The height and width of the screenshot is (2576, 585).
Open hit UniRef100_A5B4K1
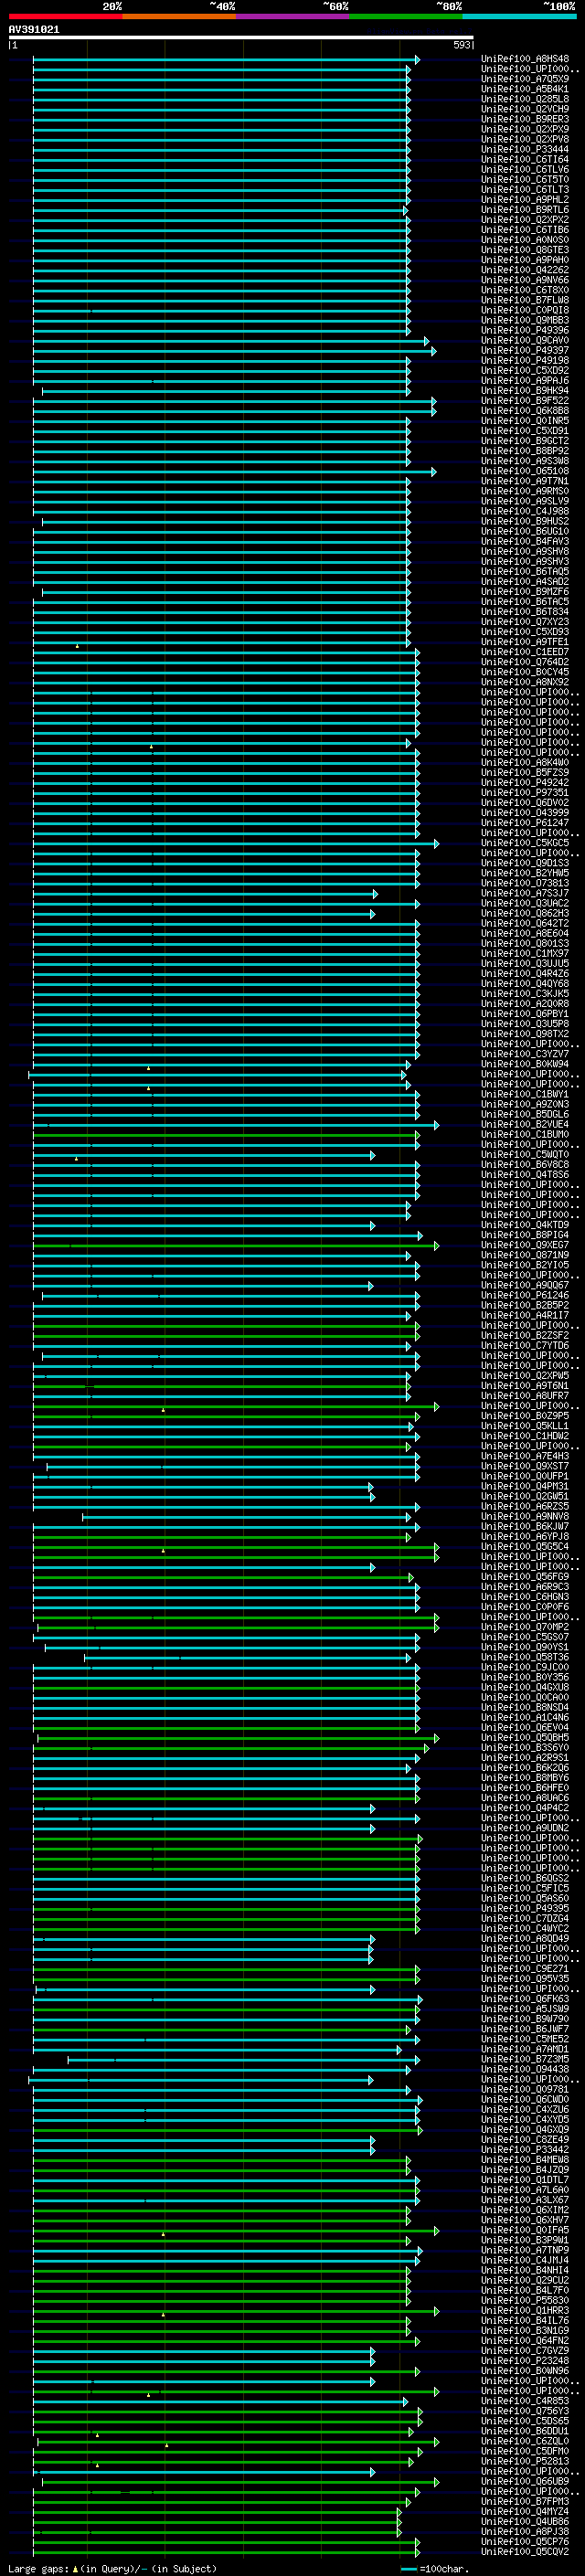click(525, 89)
